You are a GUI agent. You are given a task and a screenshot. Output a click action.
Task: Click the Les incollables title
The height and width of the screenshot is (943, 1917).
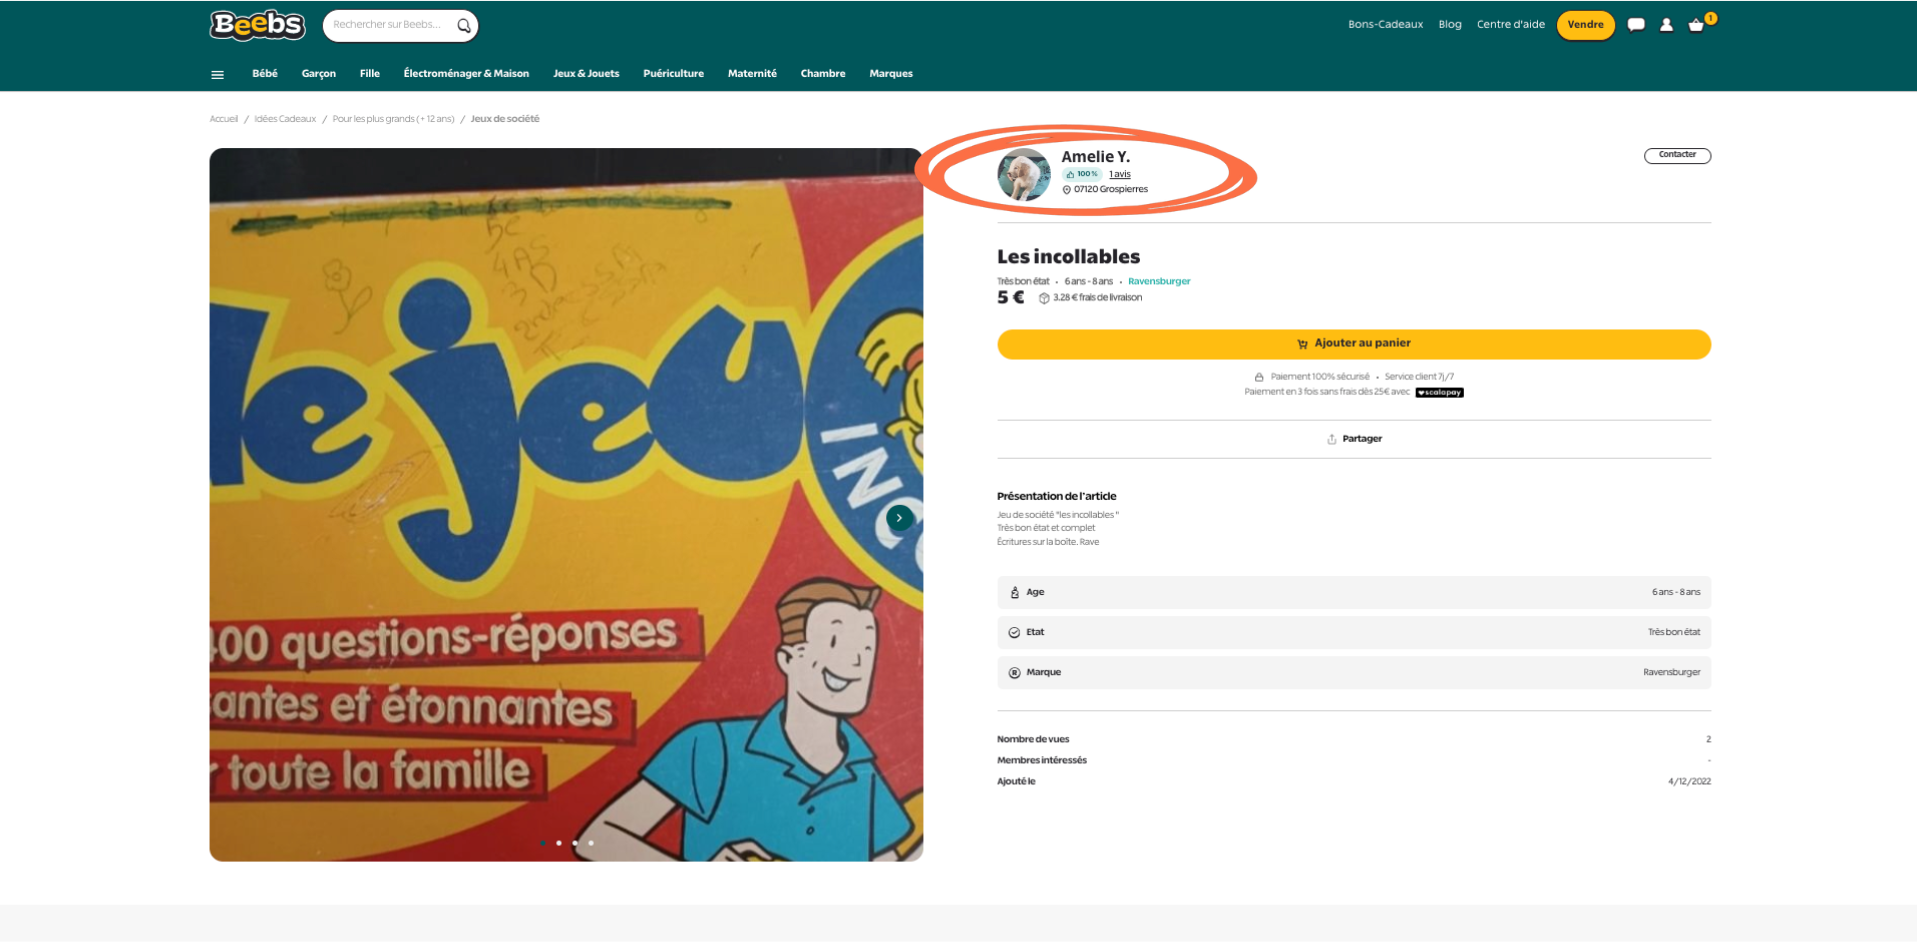tap(1068, 257)
